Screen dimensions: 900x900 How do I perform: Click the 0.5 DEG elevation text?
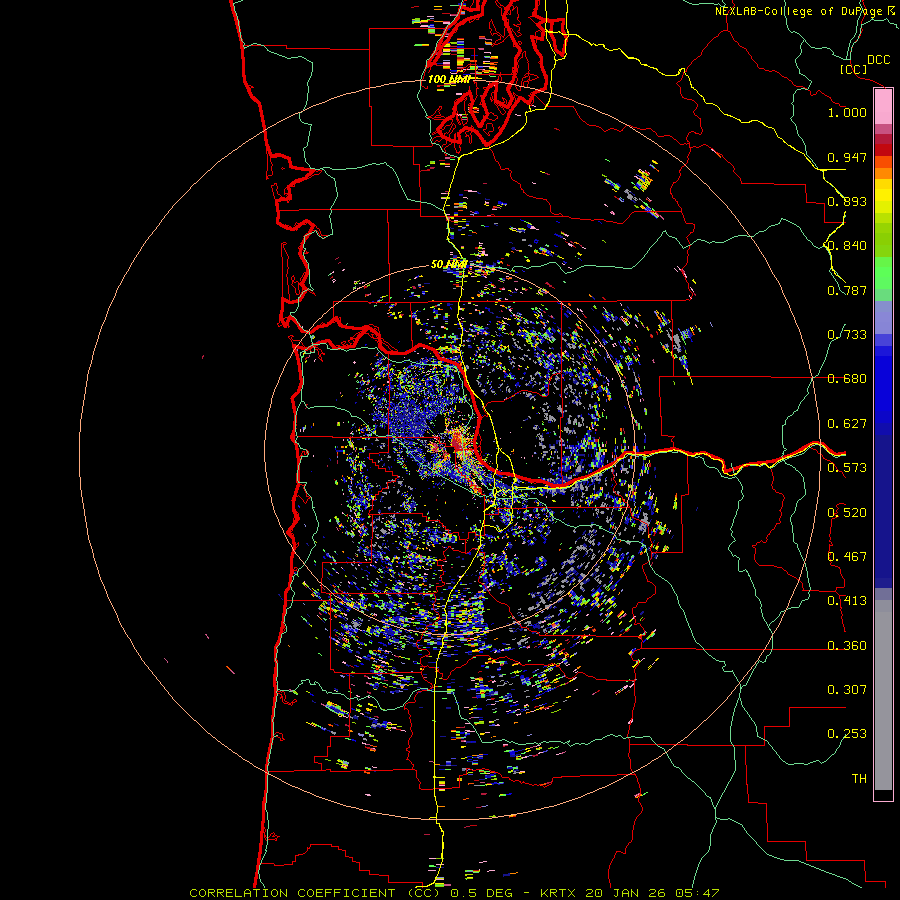(482, 893)
